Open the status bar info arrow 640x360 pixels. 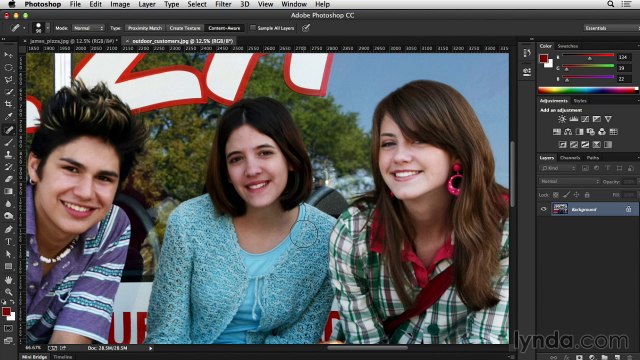[x=151, y=348]
